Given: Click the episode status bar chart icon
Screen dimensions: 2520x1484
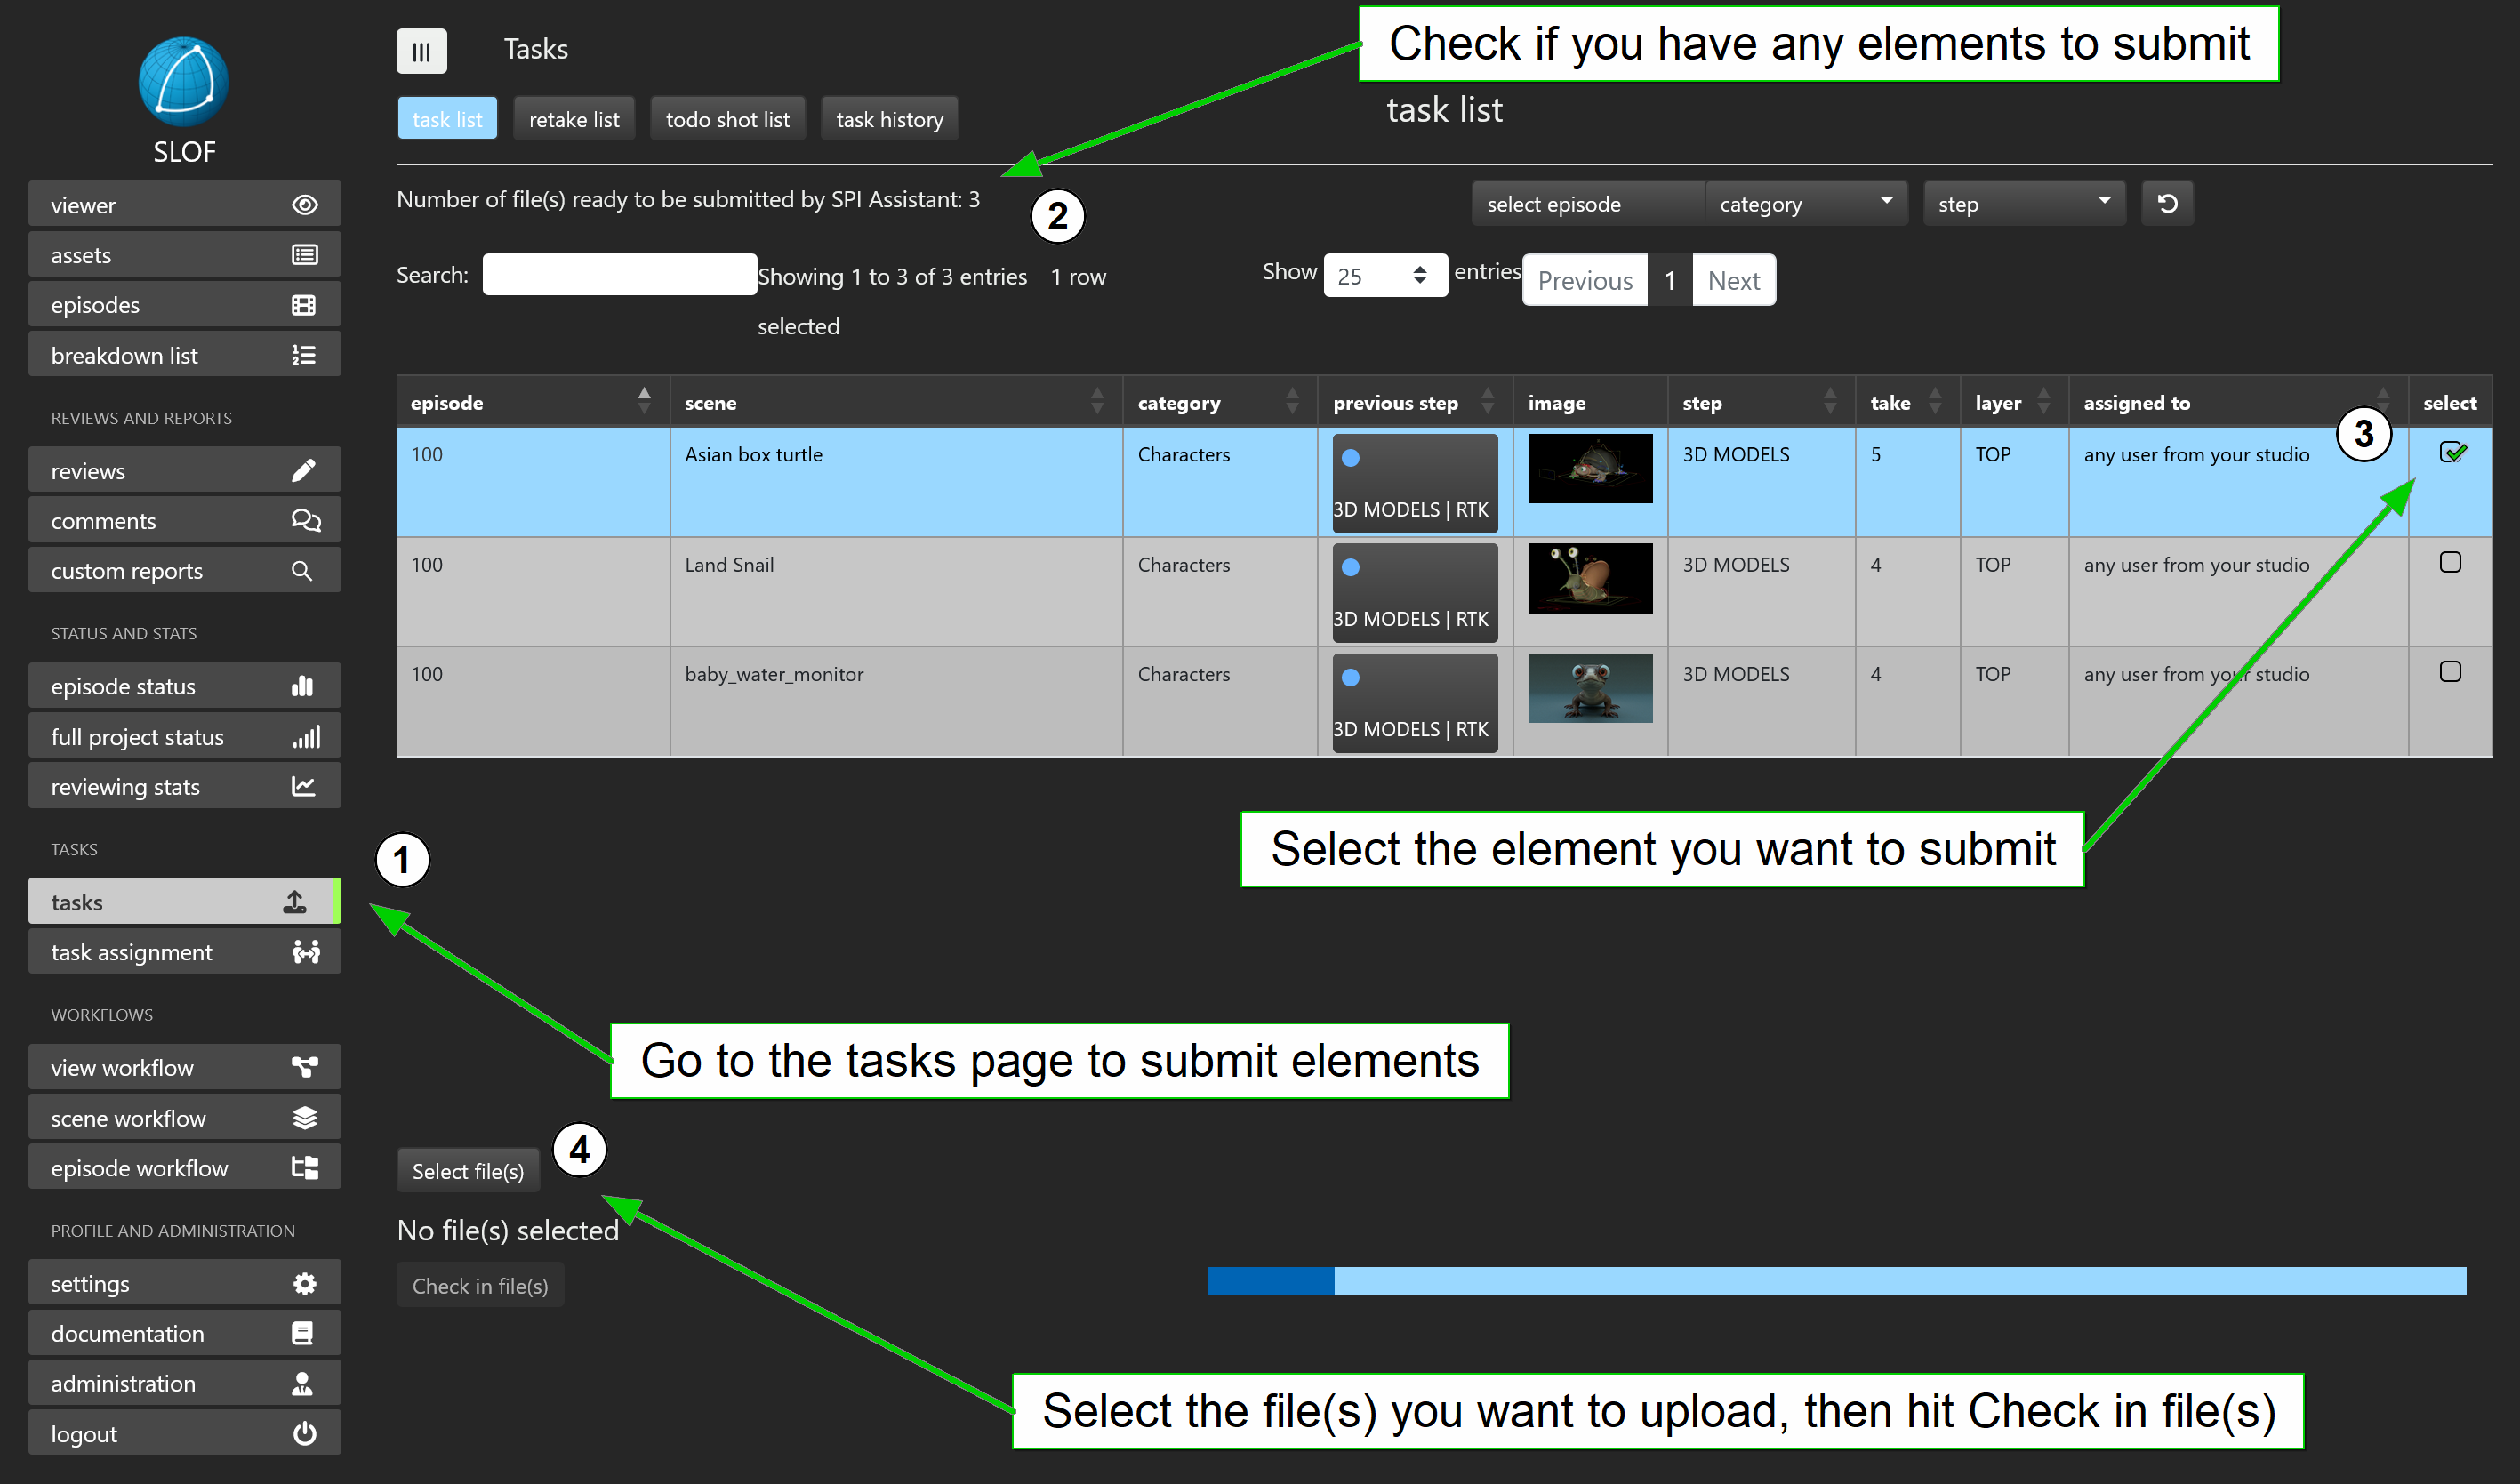Looking at the screenshot, I should tap(303, 686).
